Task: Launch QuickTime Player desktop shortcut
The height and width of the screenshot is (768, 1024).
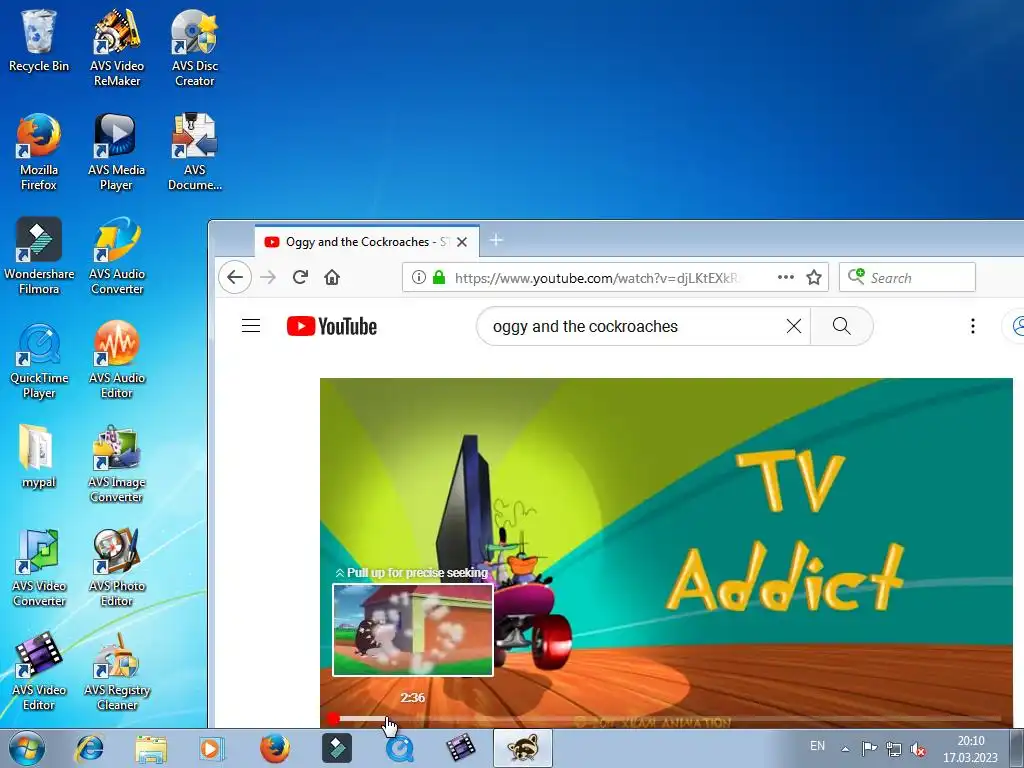Action: click(39, 360)
